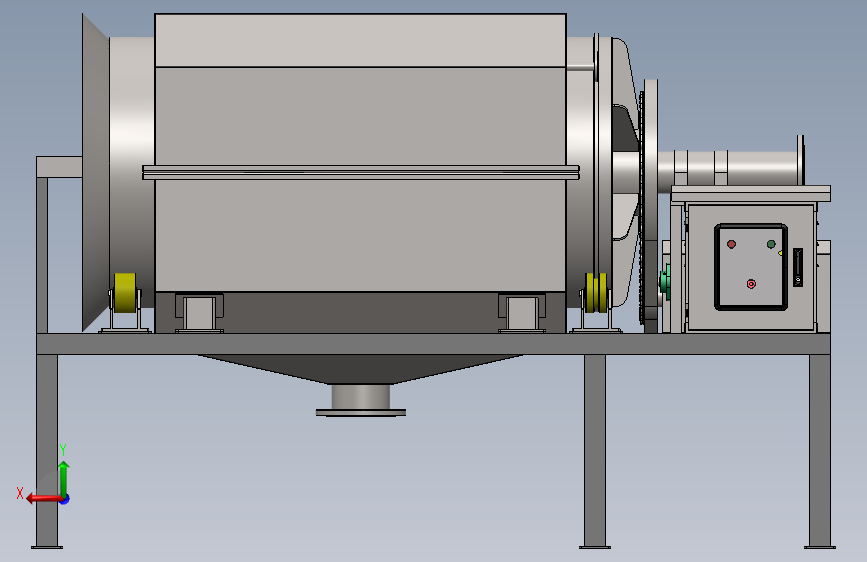Viewport: 867px width, 562px height.
Task: Click the green Y axis arrow of the triad
Action: point(64,479)
